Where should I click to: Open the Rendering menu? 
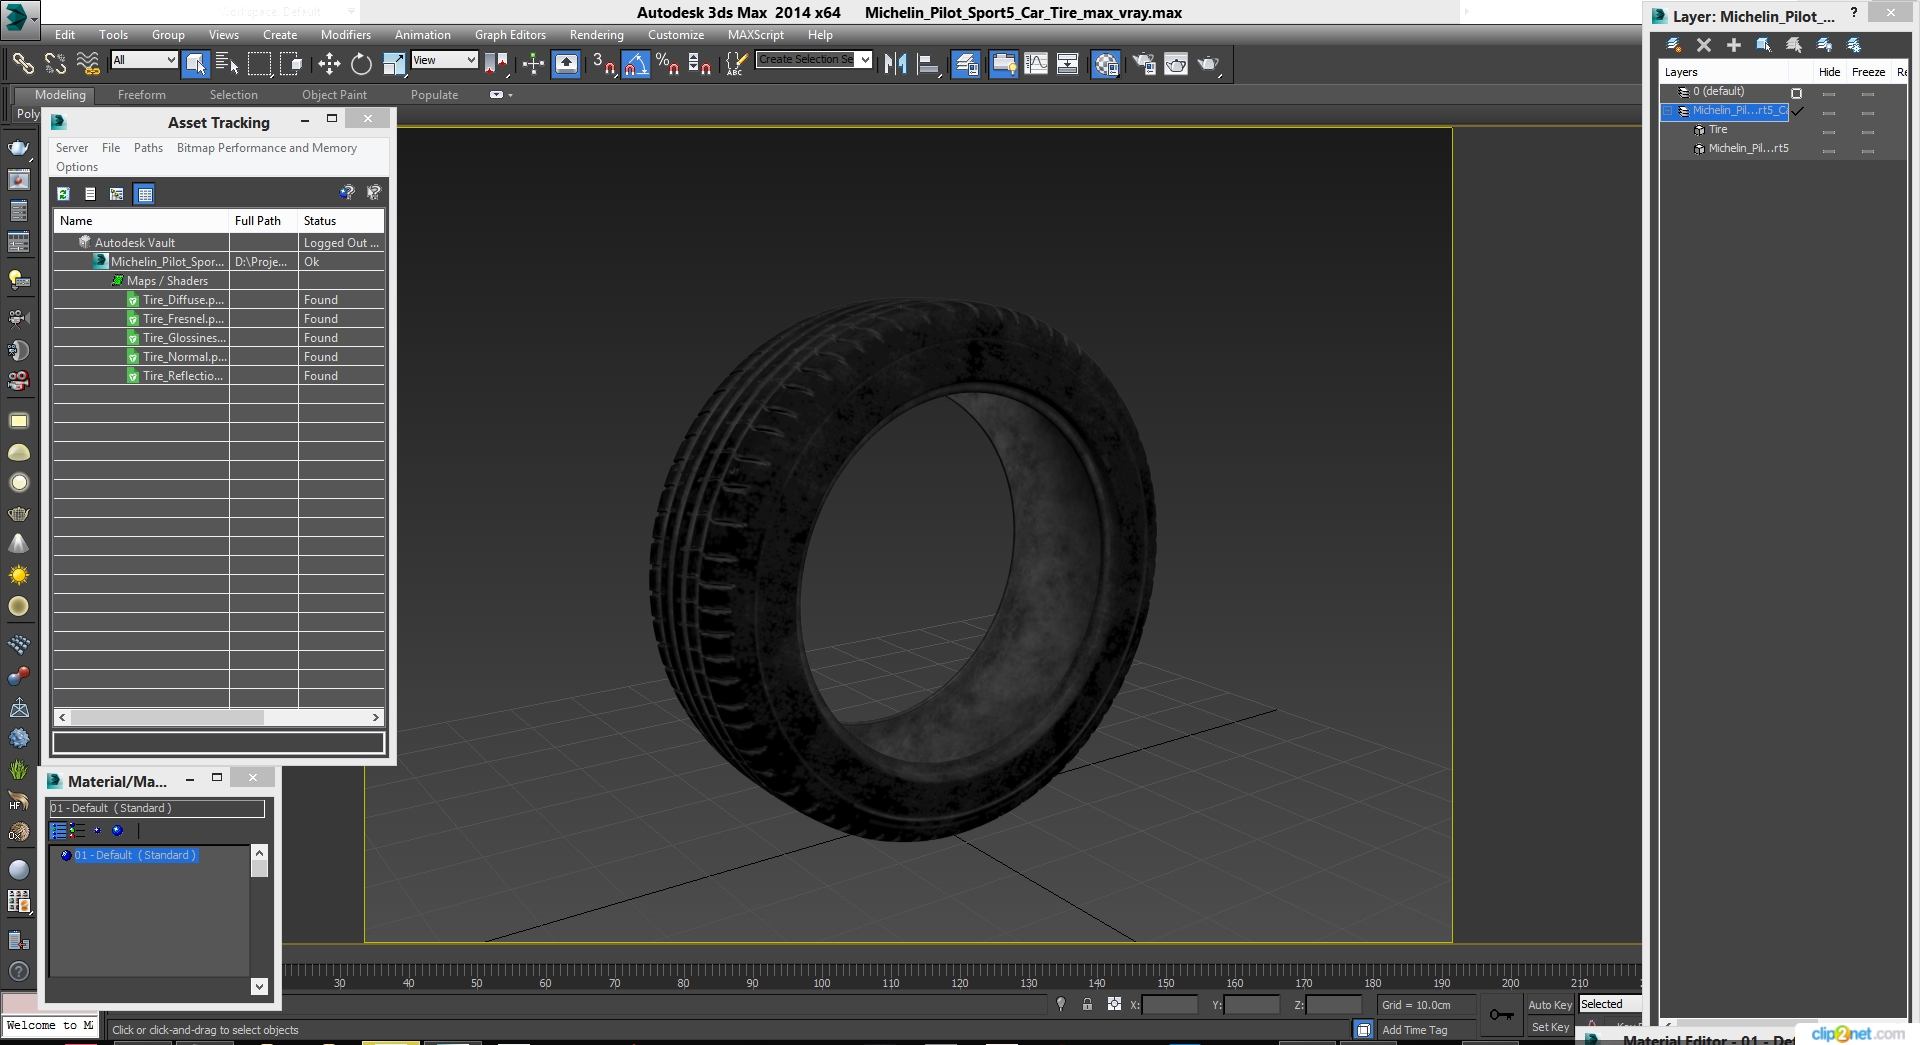tap(597, 34)
